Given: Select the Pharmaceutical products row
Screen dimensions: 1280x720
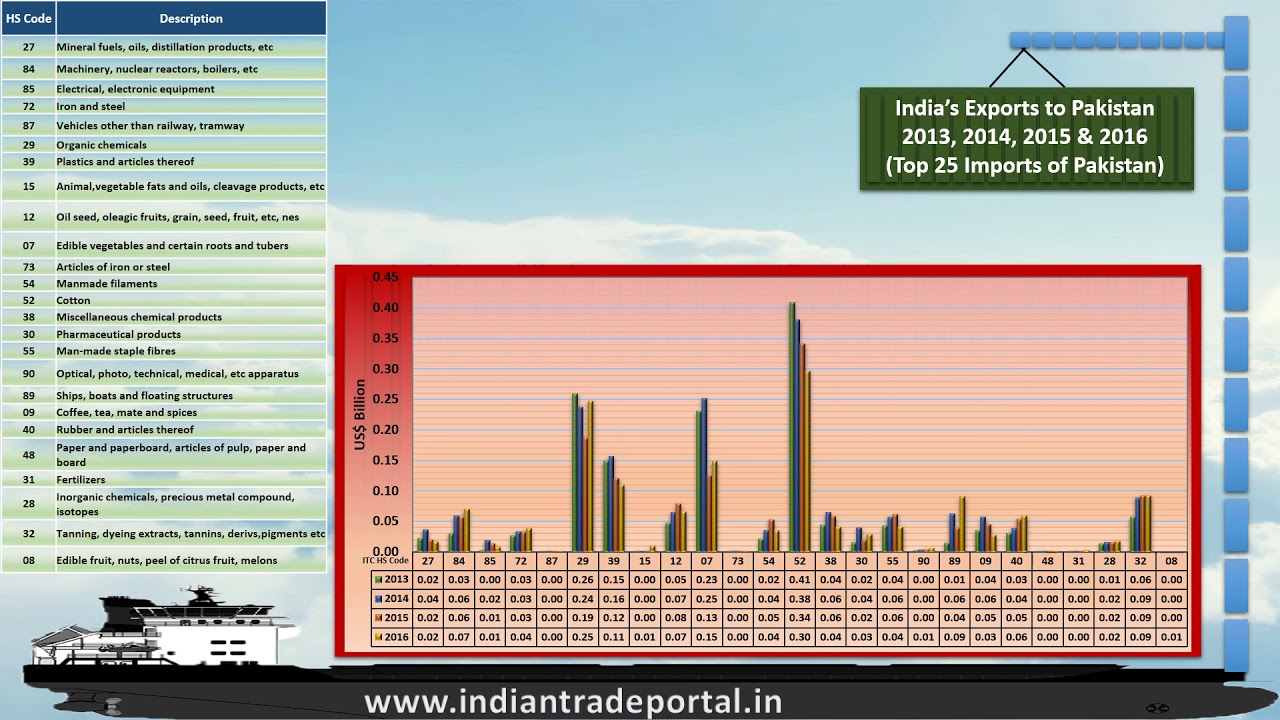Looking at the screenshot, I should 164,334.
